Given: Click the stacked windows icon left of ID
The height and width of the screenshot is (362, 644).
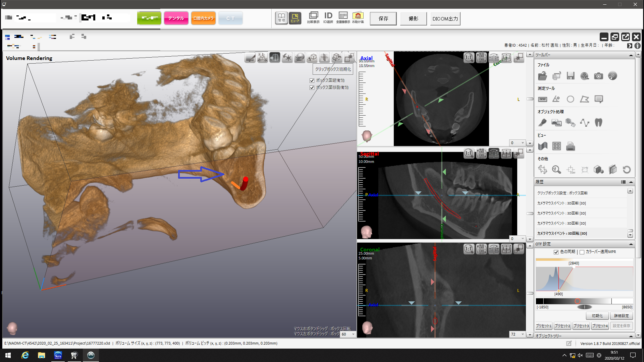Looking at the screenshot, I should [313, 17].
